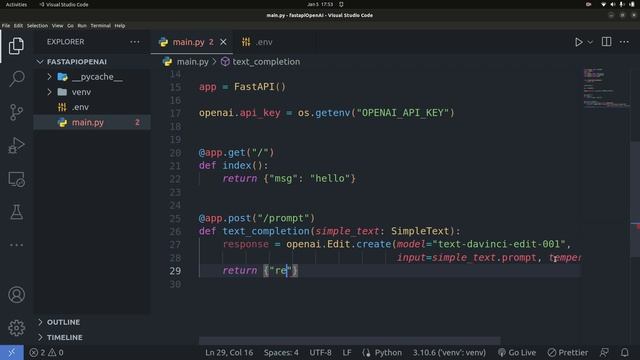Open the Accounts icon
Viewport: 640px width, 360px height.
[16, 295]
